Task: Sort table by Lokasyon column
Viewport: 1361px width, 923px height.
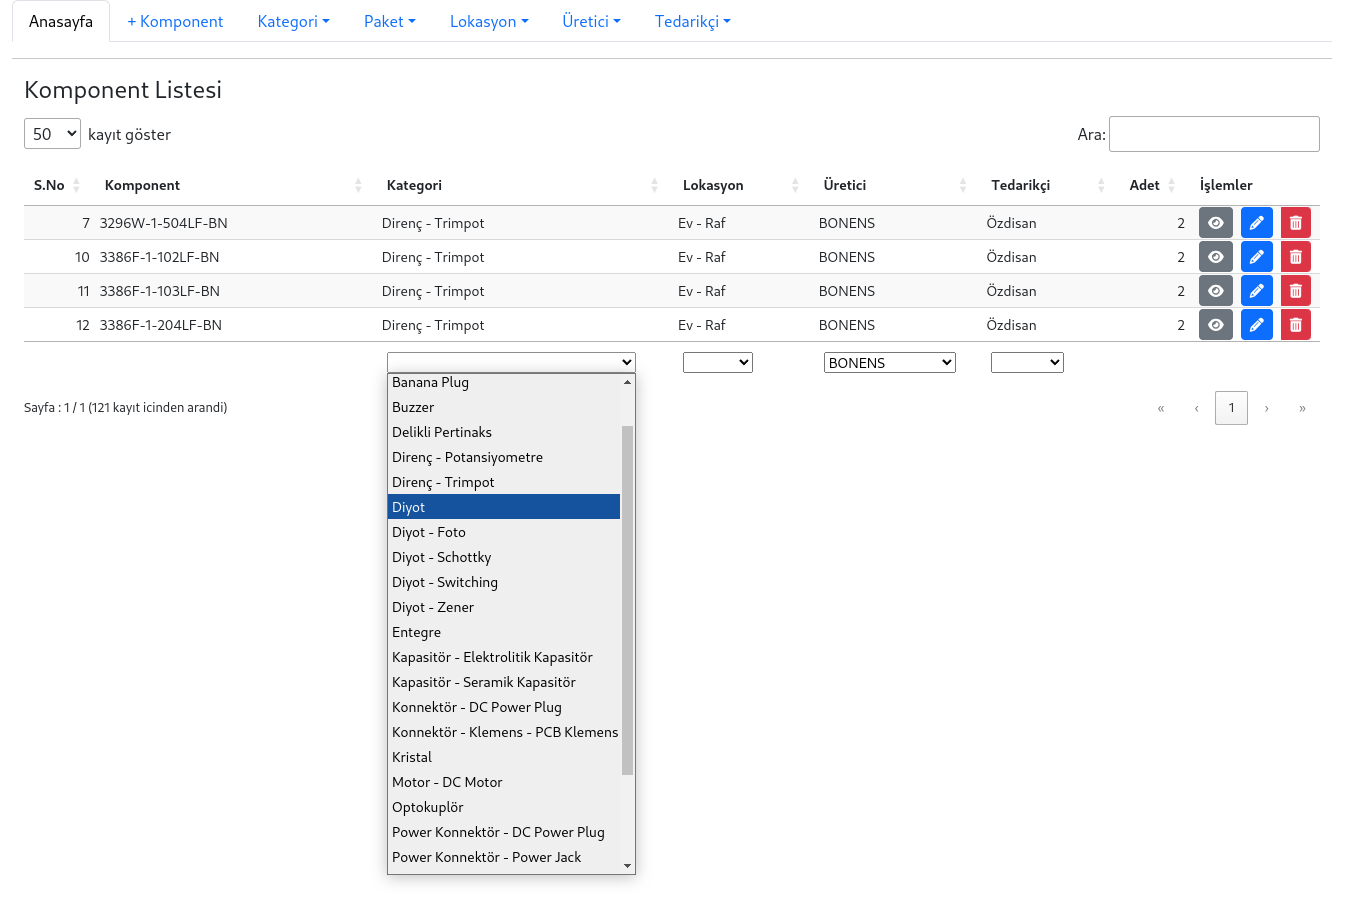Action: tap(741, 185)
